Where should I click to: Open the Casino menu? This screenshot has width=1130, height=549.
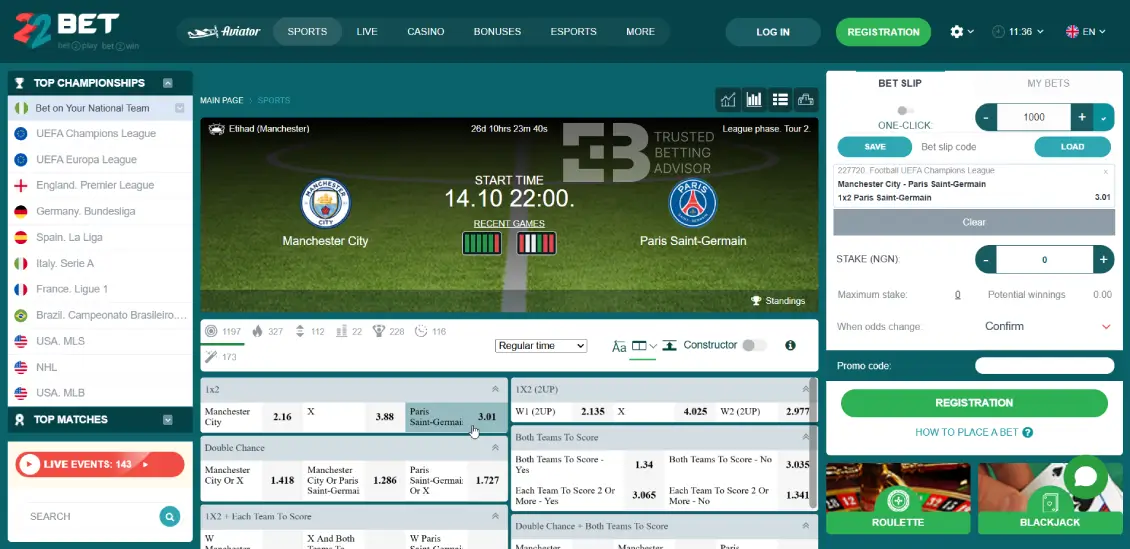point(425,32)
